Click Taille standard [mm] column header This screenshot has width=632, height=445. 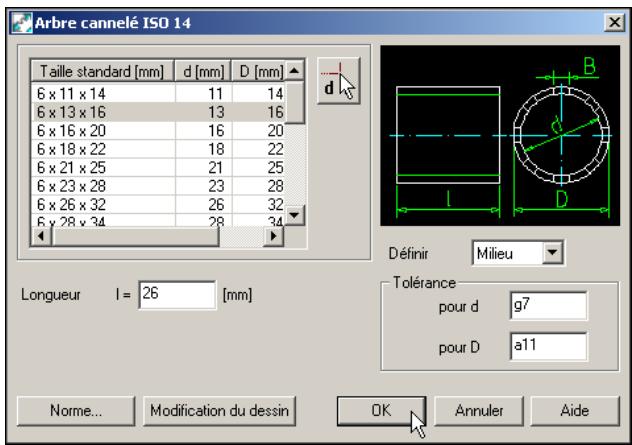click(x=102, y=71)
